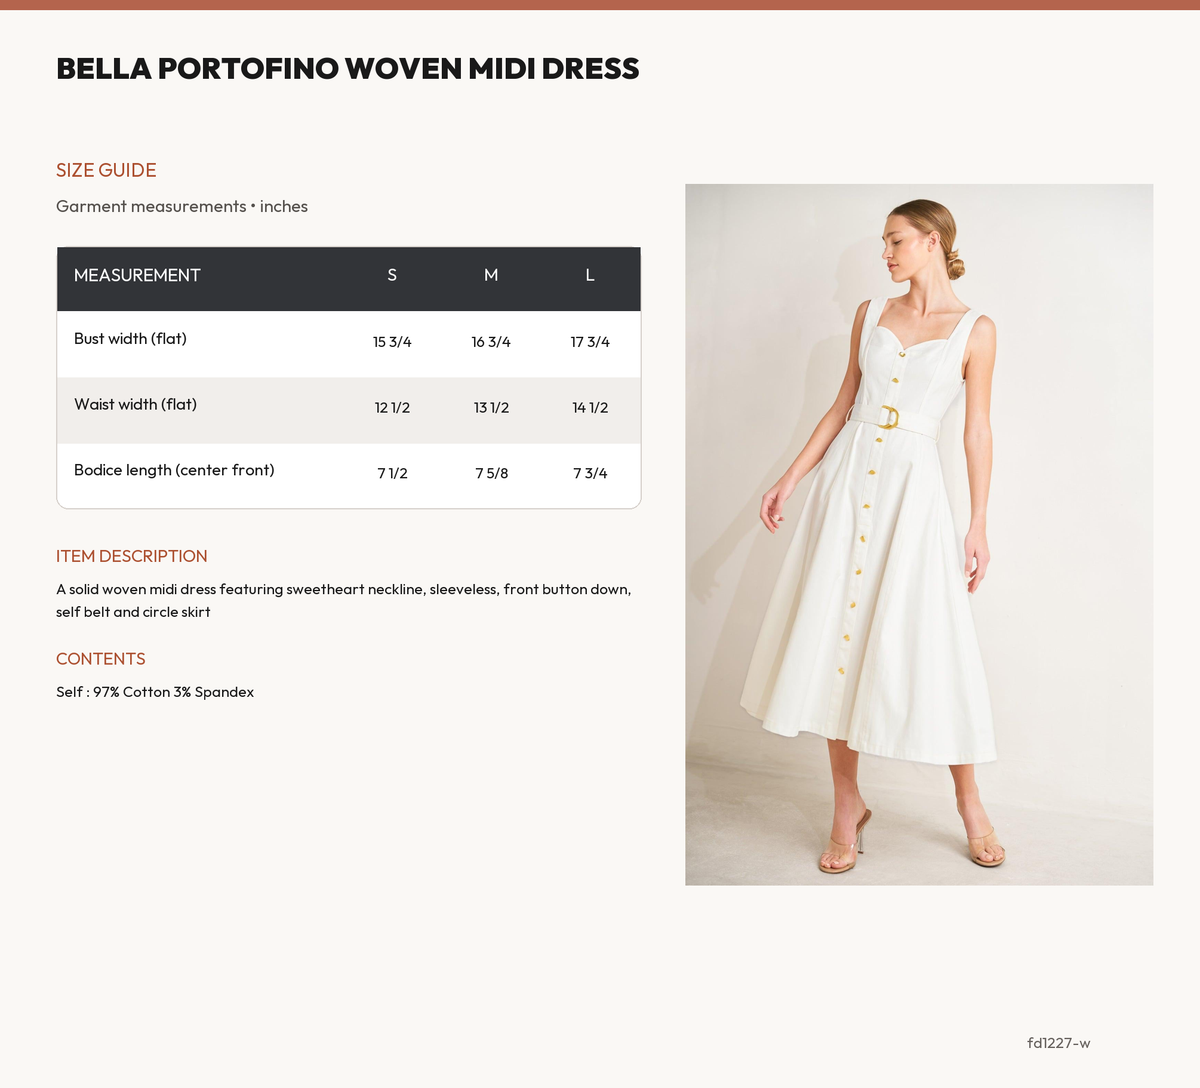Viewport: 1200px width, 1088px height.
Task: Click the bodice length value 7 3/4
Action: pos(590,474)
